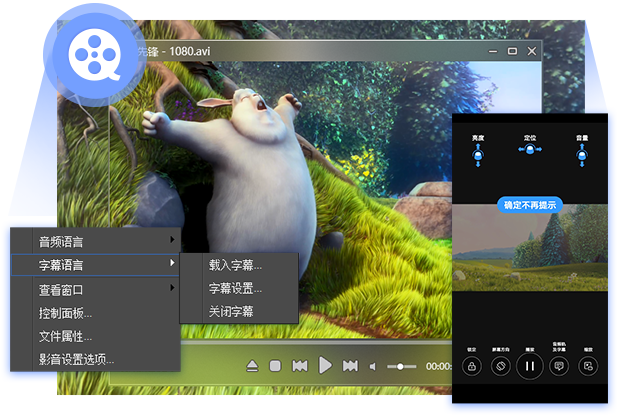Open the 音频语言 menu entry
The height and width of the screenshot is (415, 618).
pyautogui.click(x=95, y=241)
